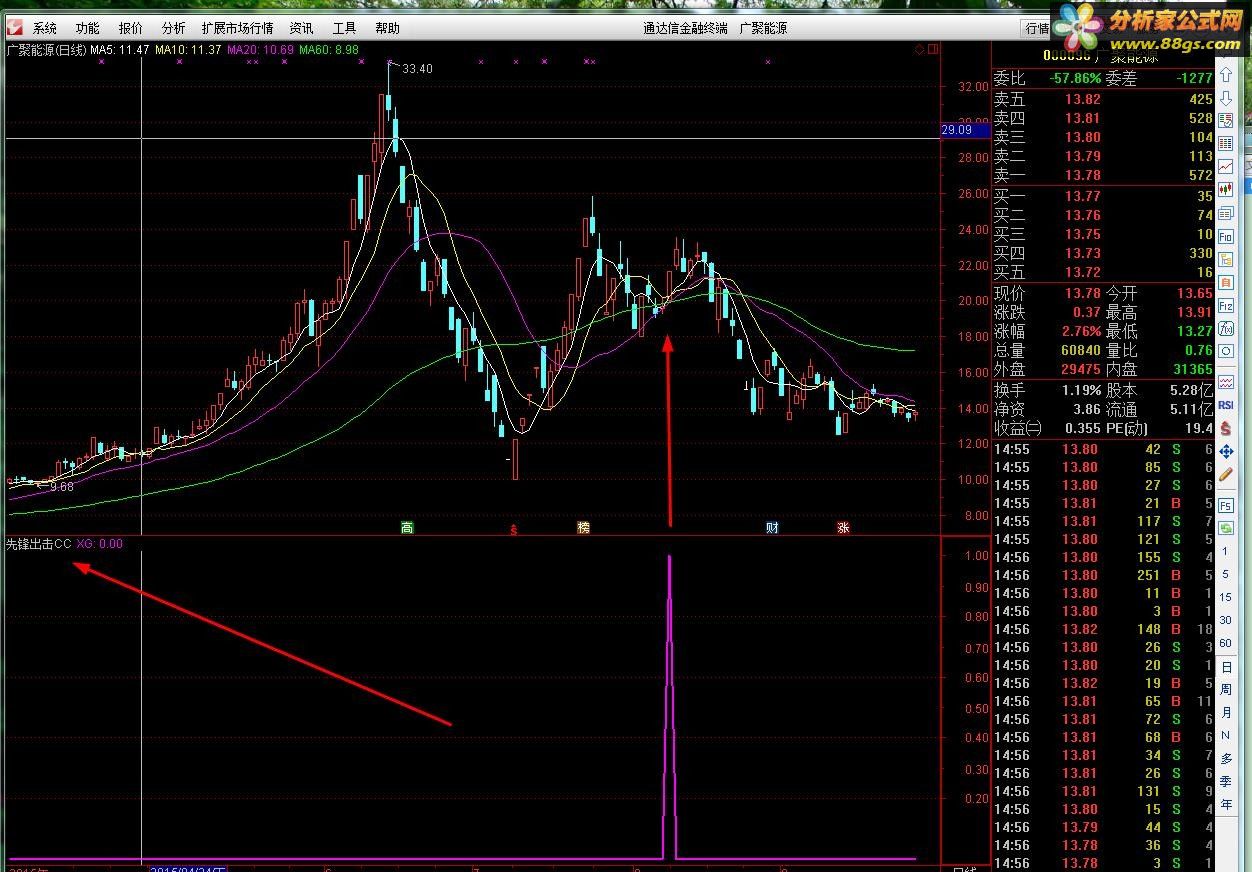
Task: Click the 行情 button in title bar
Action: (x=1036, y=28)
